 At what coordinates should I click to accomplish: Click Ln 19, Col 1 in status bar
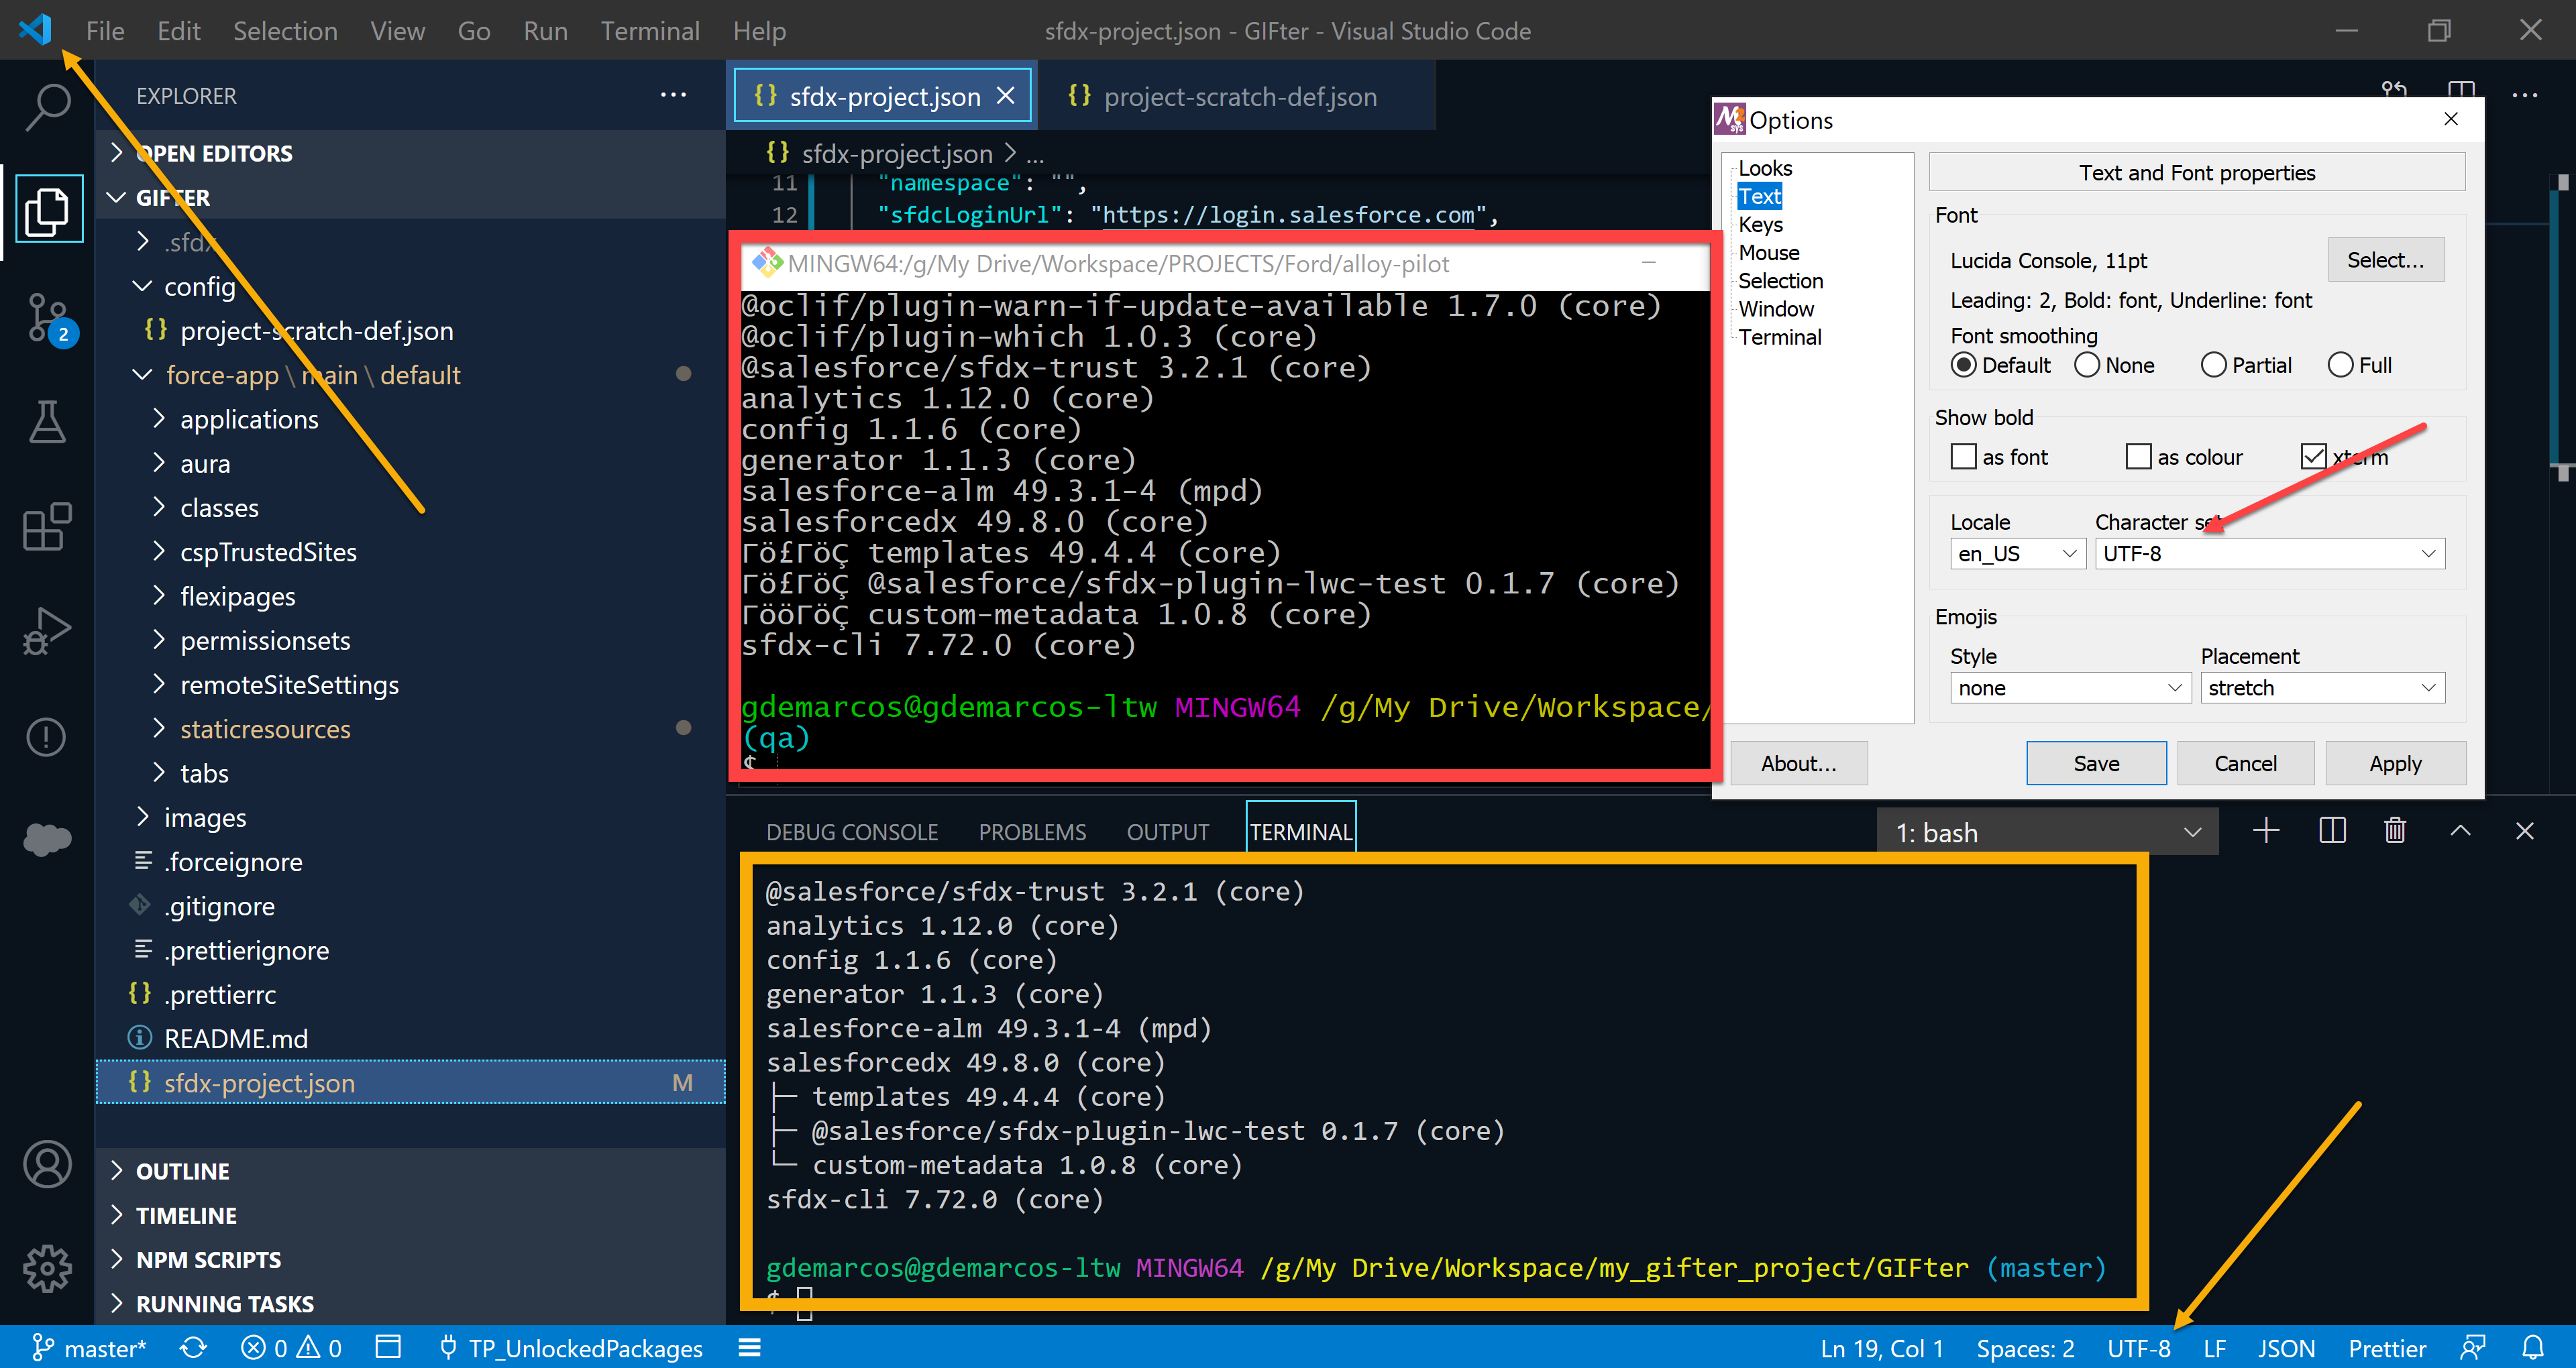1881,1348
